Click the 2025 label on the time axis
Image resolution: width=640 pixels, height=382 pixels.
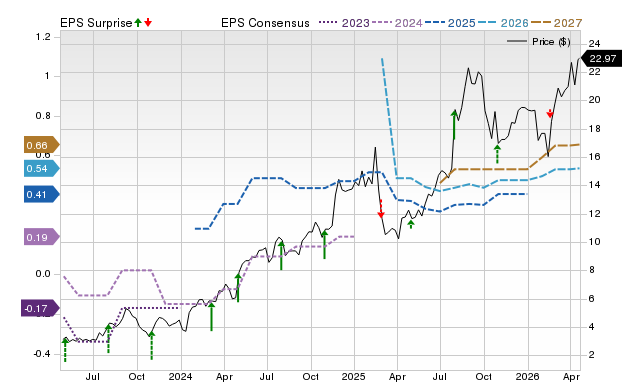(354, 376)
